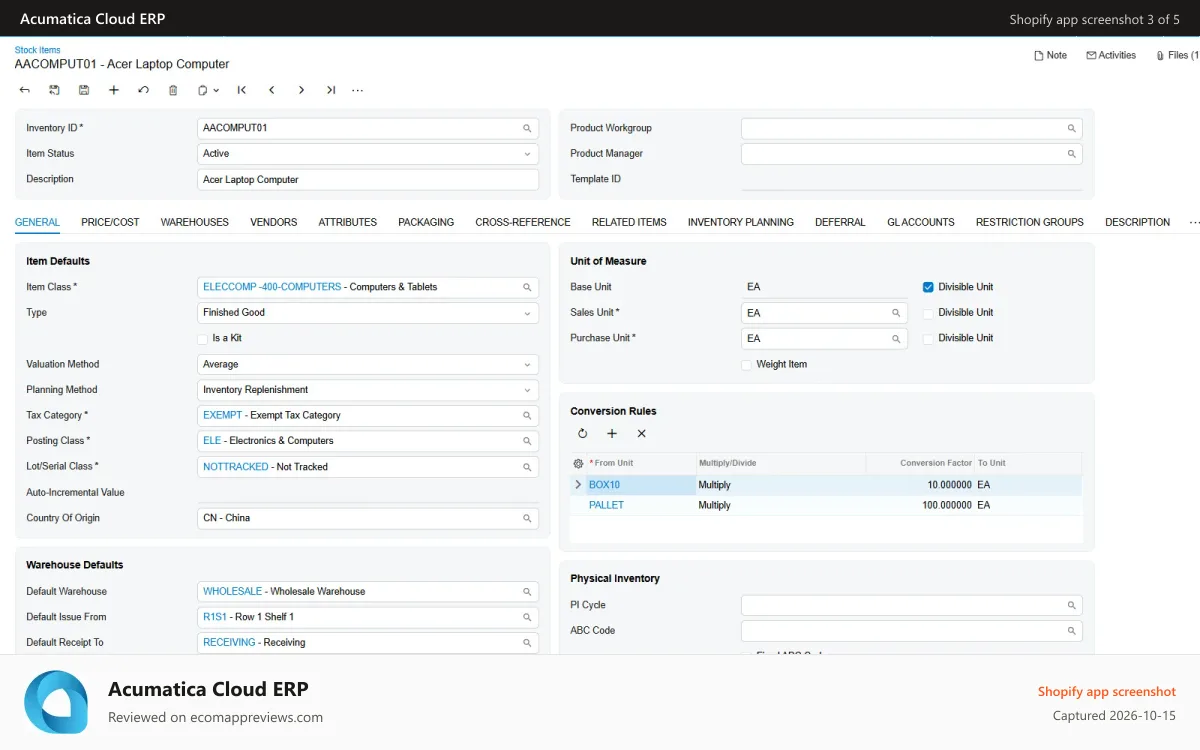Open the ELE posting class link
Image resolution: width=1200 pixels, height=750 pixels.
(x=211, y=441)
